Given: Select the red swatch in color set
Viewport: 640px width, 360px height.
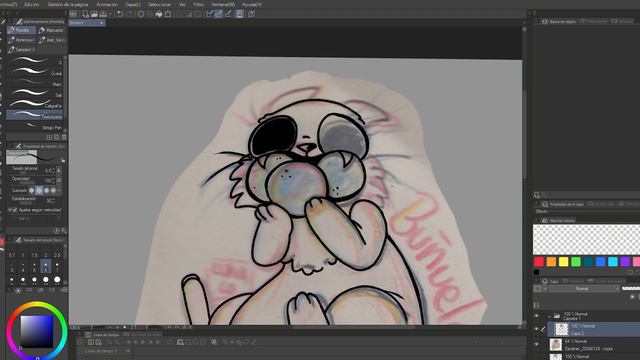Looking at the screenshot, I should pos(539,262).
